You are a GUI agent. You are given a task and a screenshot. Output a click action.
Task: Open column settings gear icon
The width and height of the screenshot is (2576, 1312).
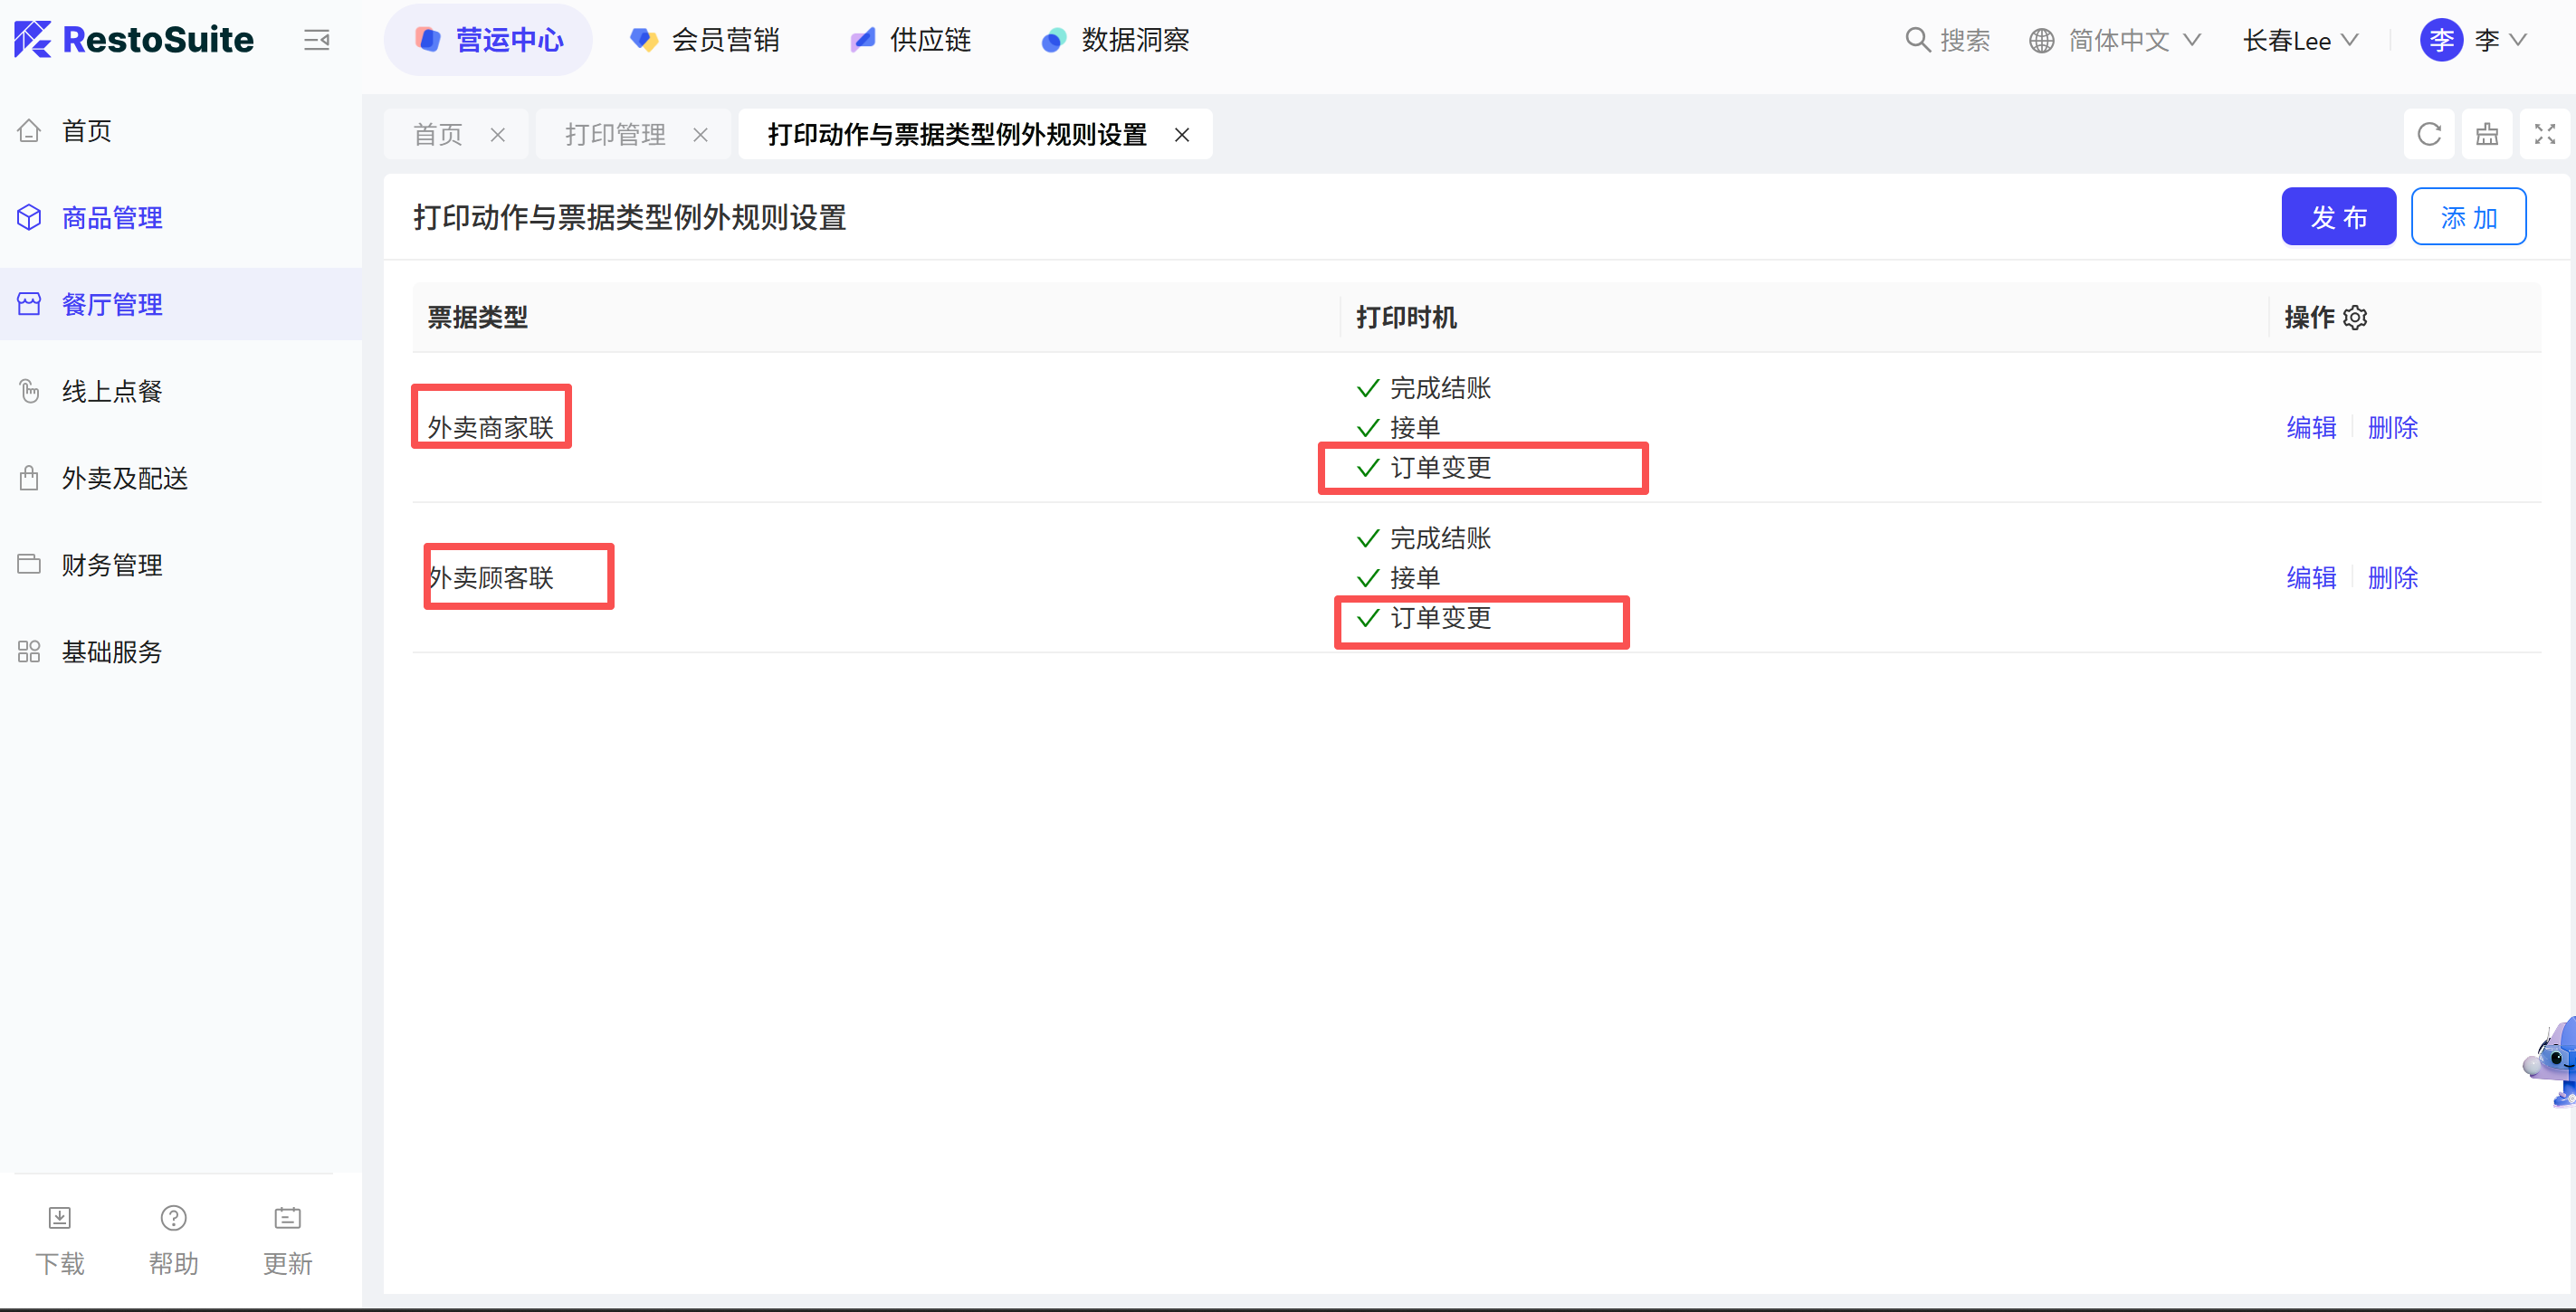pyautogui.click(x=2355, y=317)
